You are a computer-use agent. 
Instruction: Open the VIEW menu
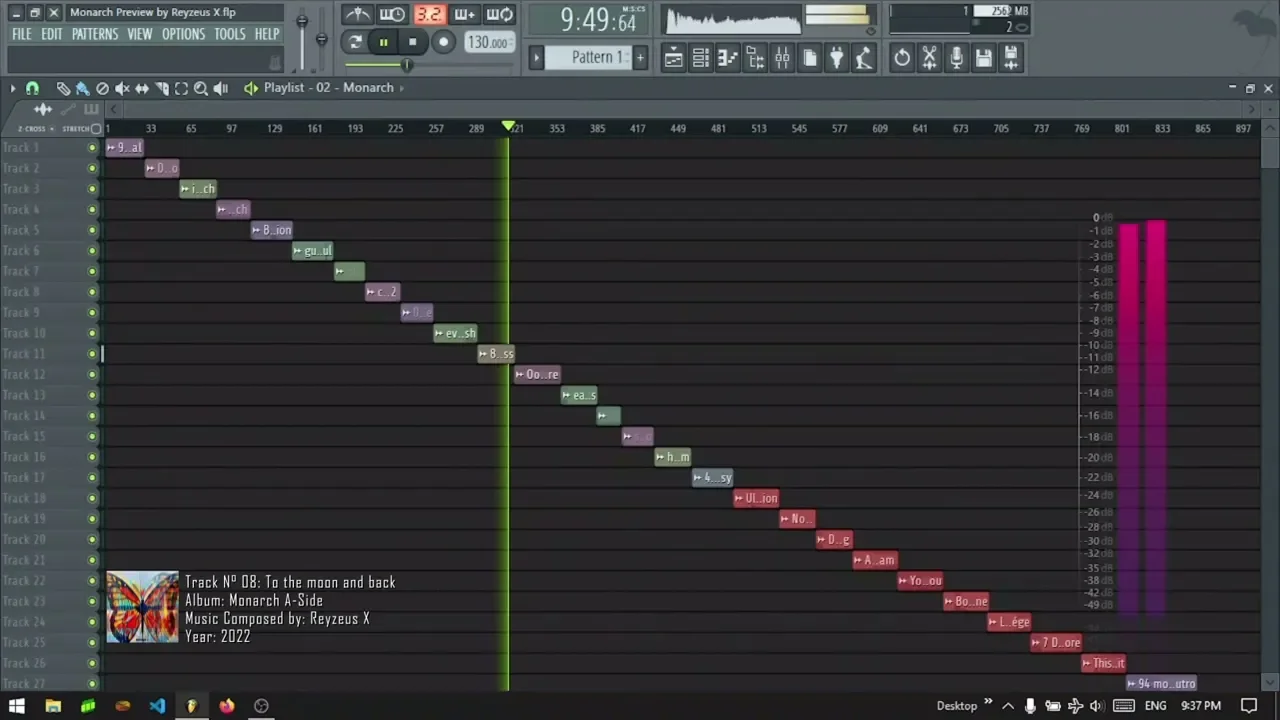[140, 34]
